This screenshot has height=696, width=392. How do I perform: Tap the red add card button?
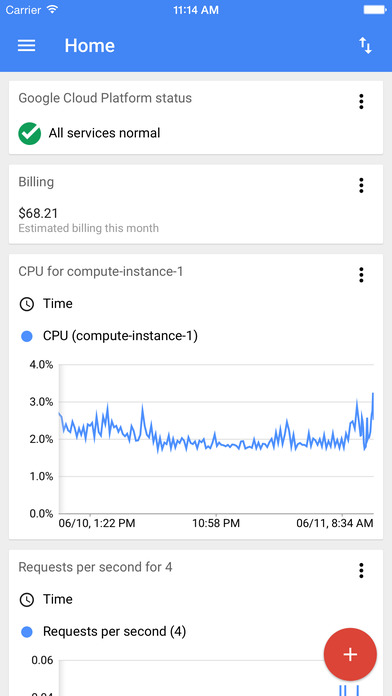coord(350,654)
